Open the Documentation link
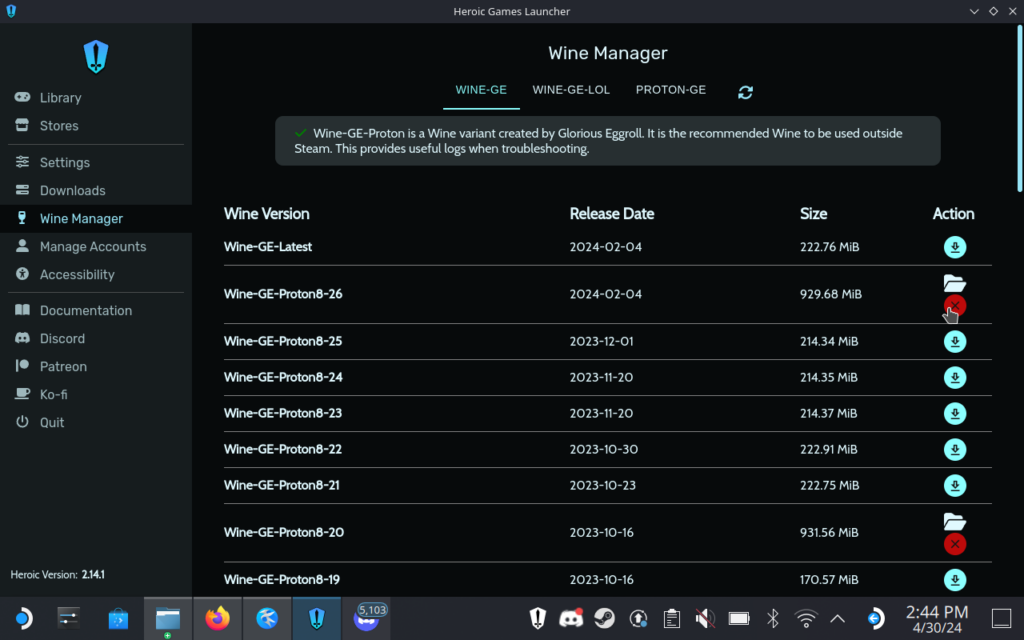This screenshot has width=1024, height=640. 96,310
